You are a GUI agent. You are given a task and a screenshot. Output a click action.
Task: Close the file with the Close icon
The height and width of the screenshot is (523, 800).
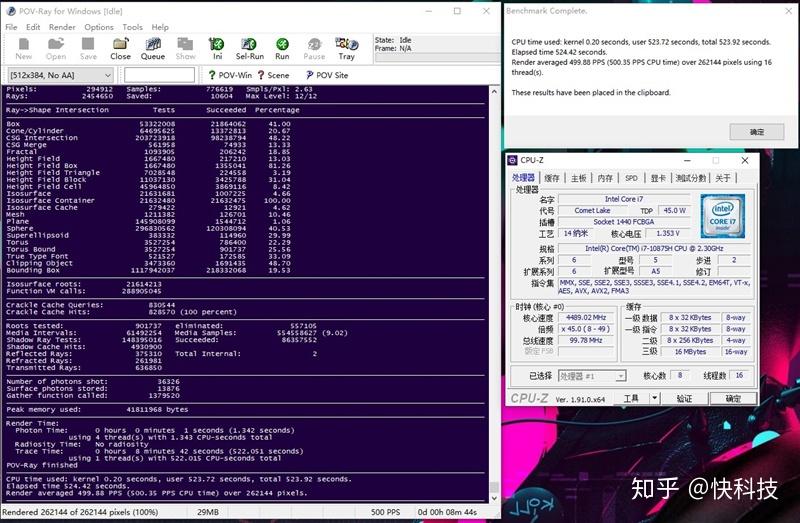[120, 49]
